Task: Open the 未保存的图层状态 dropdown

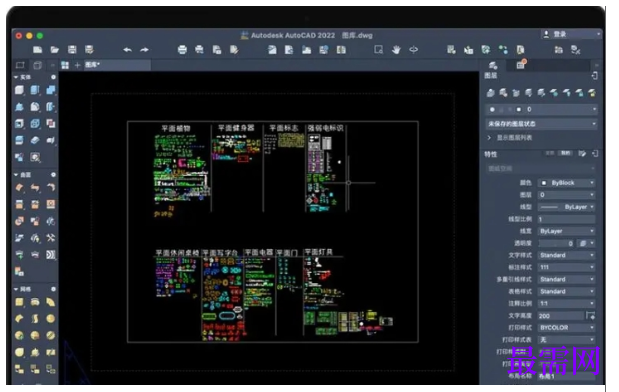Action: (x=541, y=124)
